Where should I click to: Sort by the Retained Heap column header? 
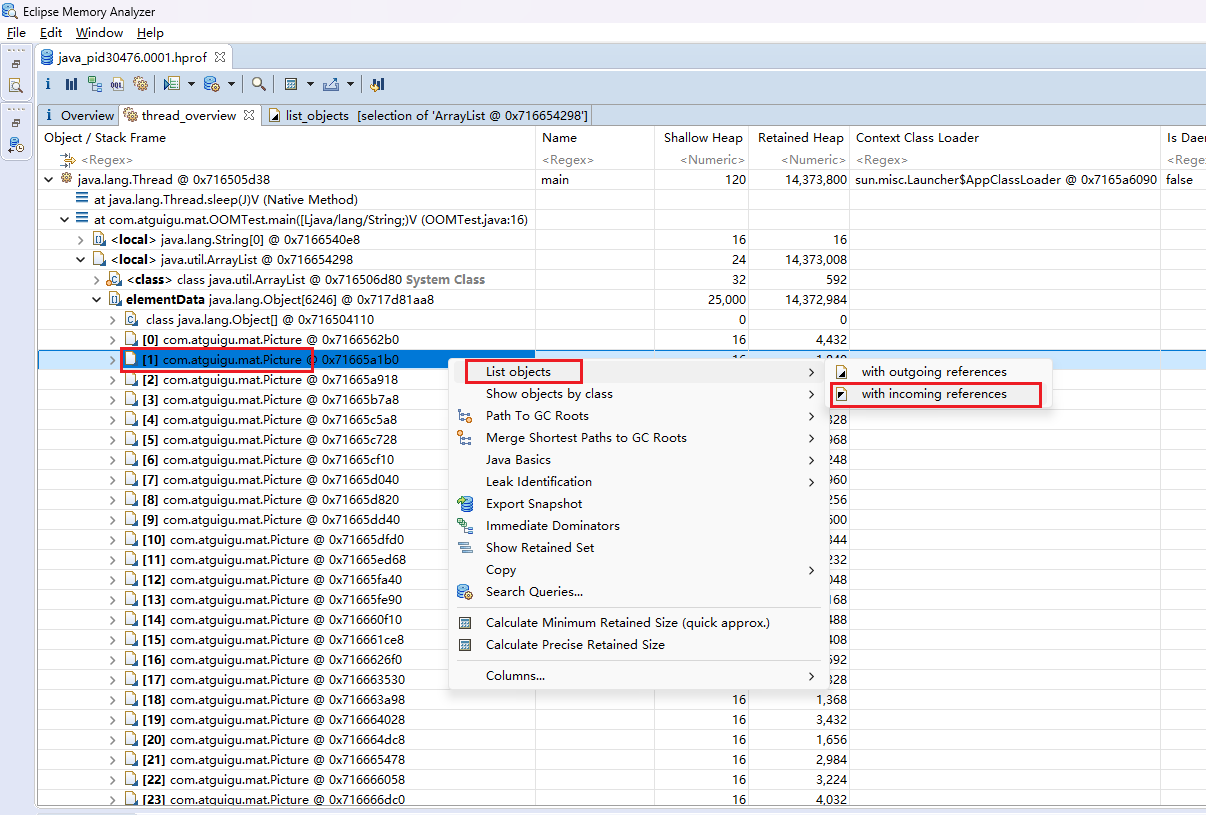pyautogui.click(x=800, y=138)
